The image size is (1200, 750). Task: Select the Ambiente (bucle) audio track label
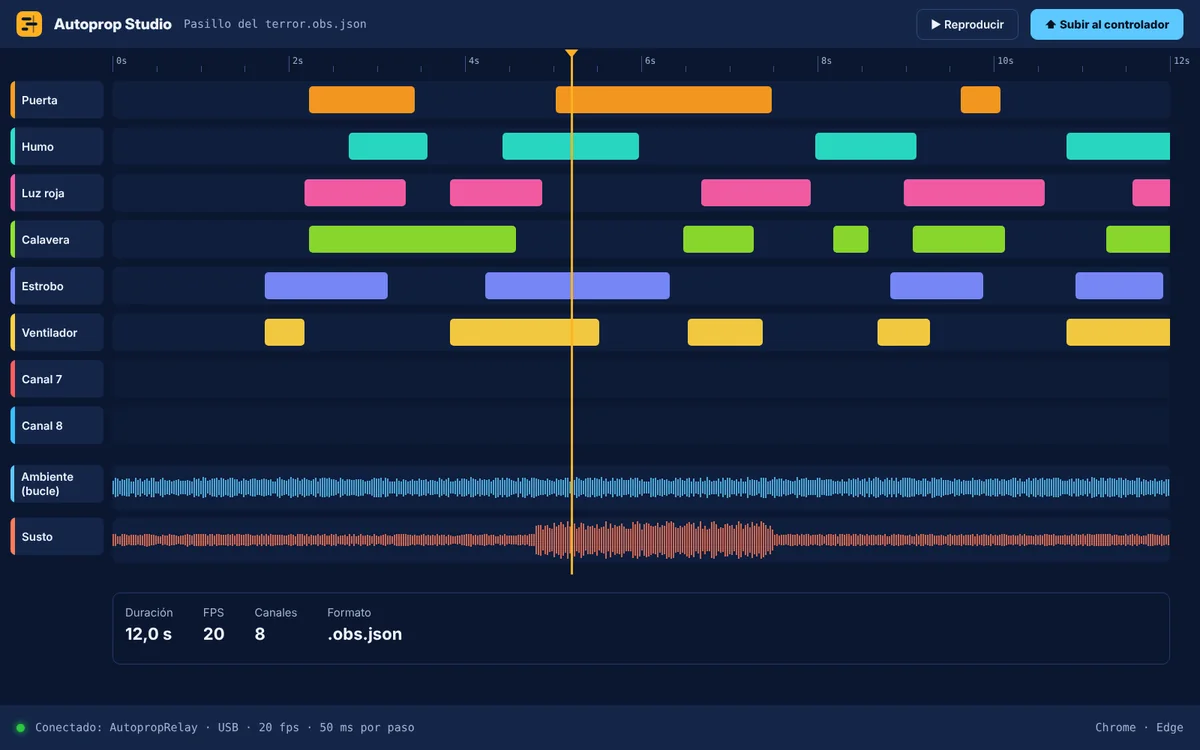pos(57,484)
